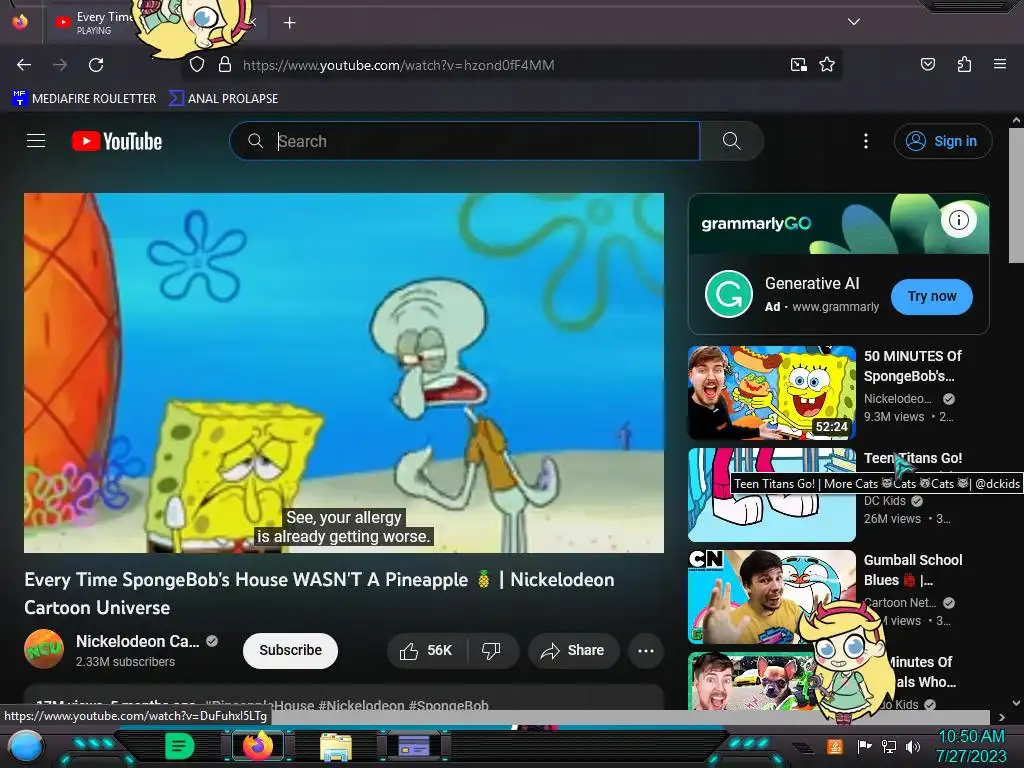
Task: Click the scroll up arrow at top right
Action: point(1016,120)
